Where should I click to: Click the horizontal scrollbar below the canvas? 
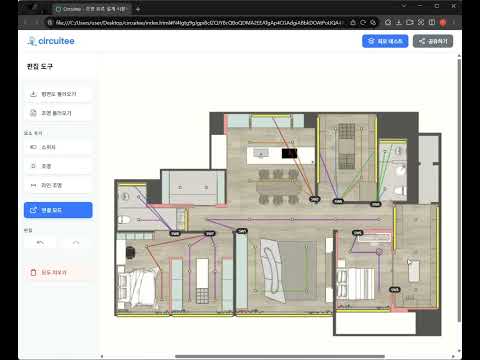[x=280, y=356]
